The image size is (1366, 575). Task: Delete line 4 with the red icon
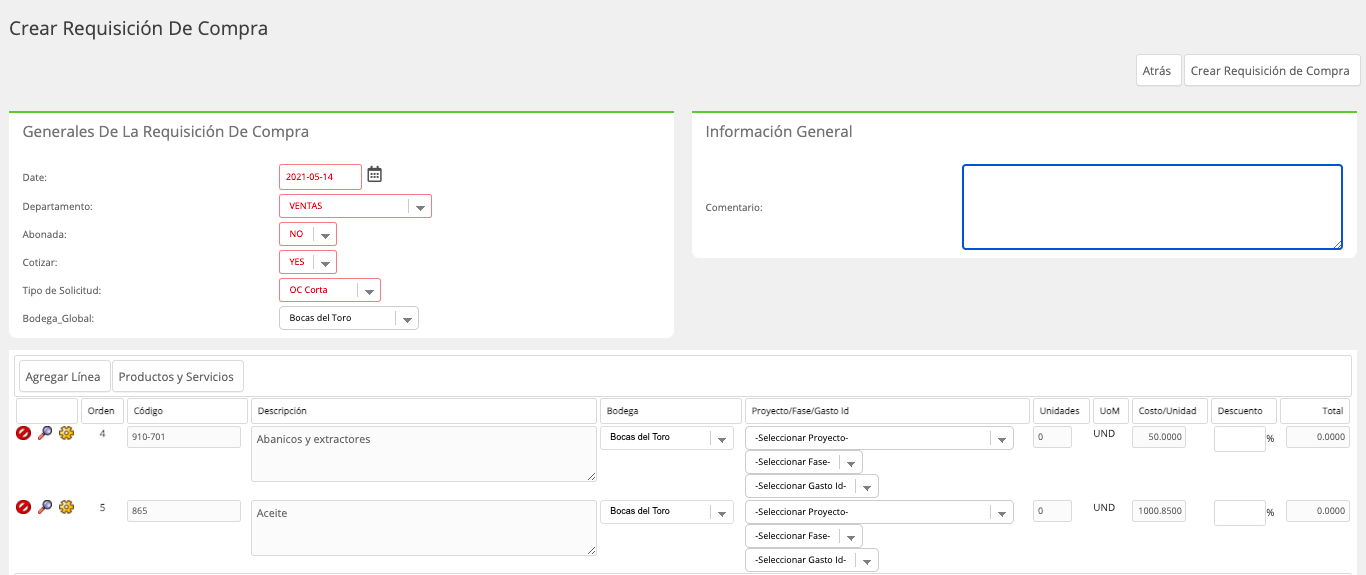[23, 433]
